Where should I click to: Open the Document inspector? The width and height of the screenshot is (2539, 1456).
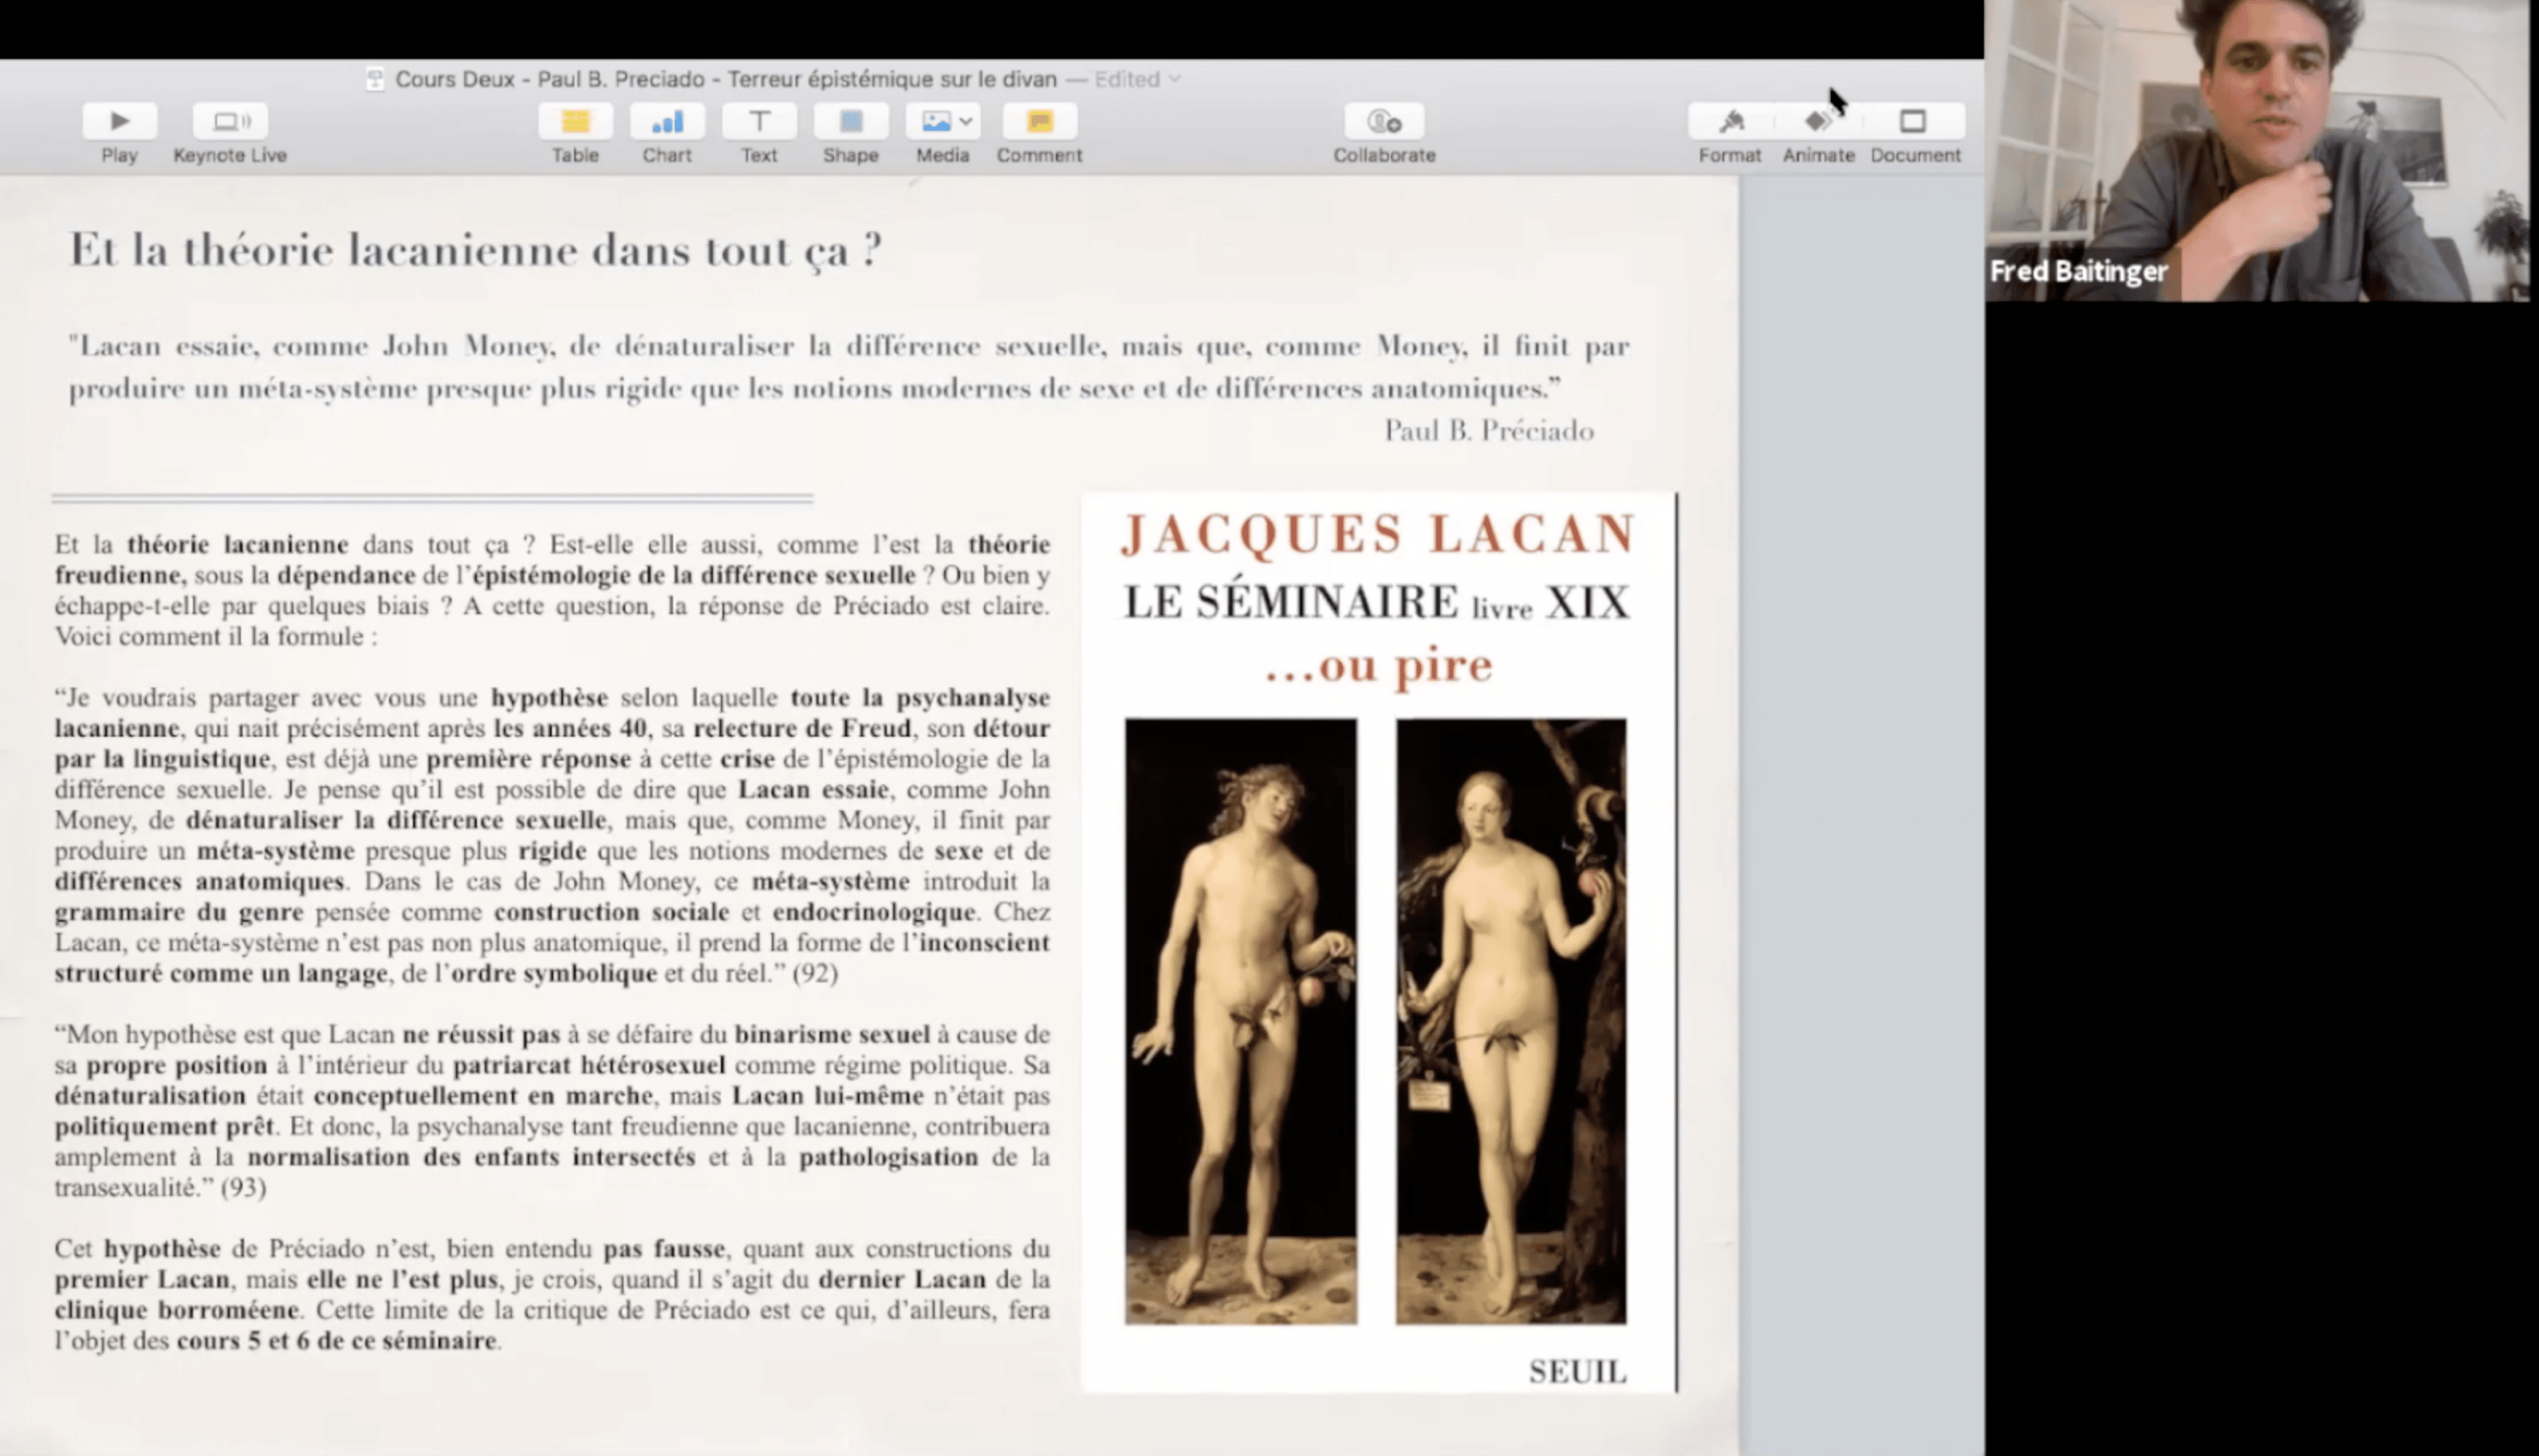click(x=1913, y=121)
